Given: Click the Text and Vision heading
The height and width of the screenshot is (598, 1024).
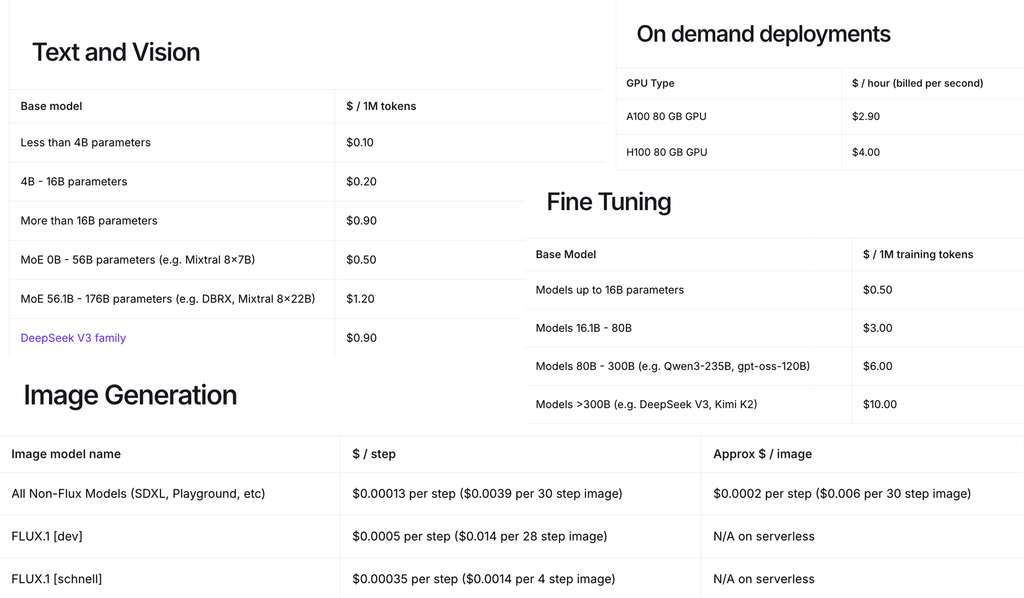Looking at the screenshot, I should pos(116,53).
